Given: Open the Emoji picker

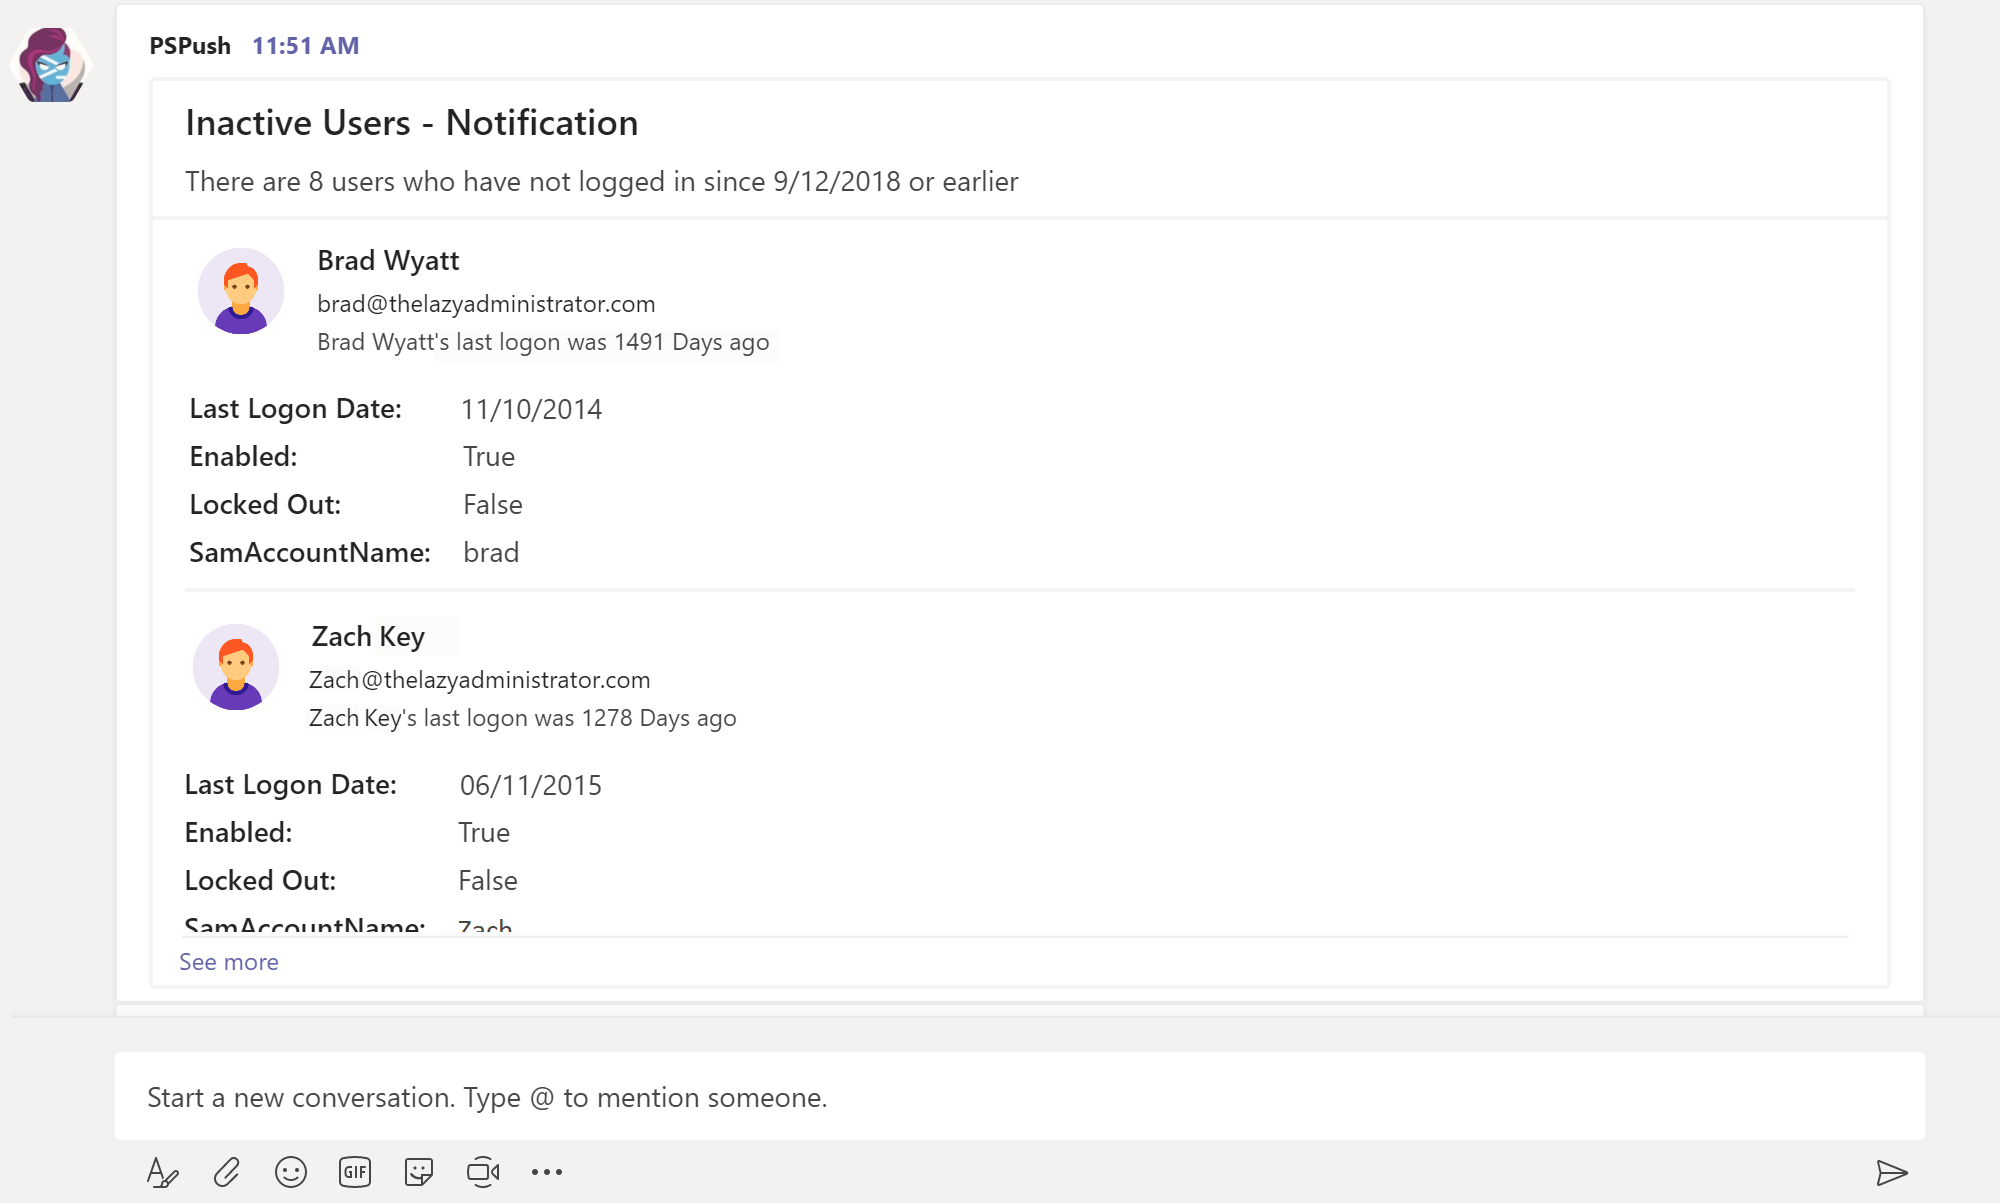Looking at the screenshot, I should [291, 1172].
